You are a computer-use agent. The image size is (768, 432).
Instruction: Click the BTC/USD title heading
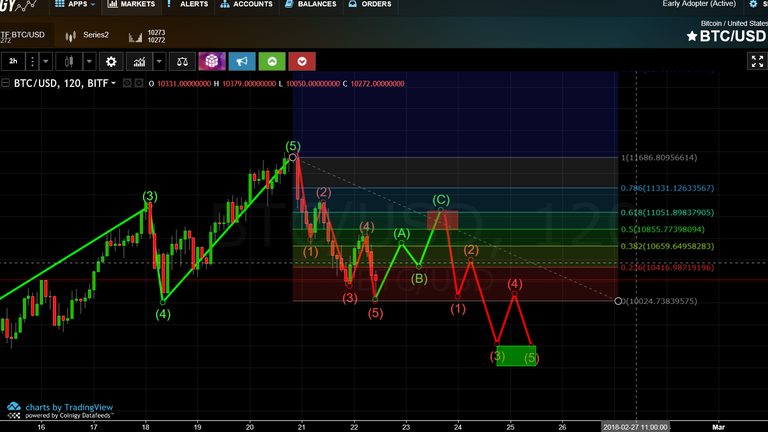click(x=733, y=36)
